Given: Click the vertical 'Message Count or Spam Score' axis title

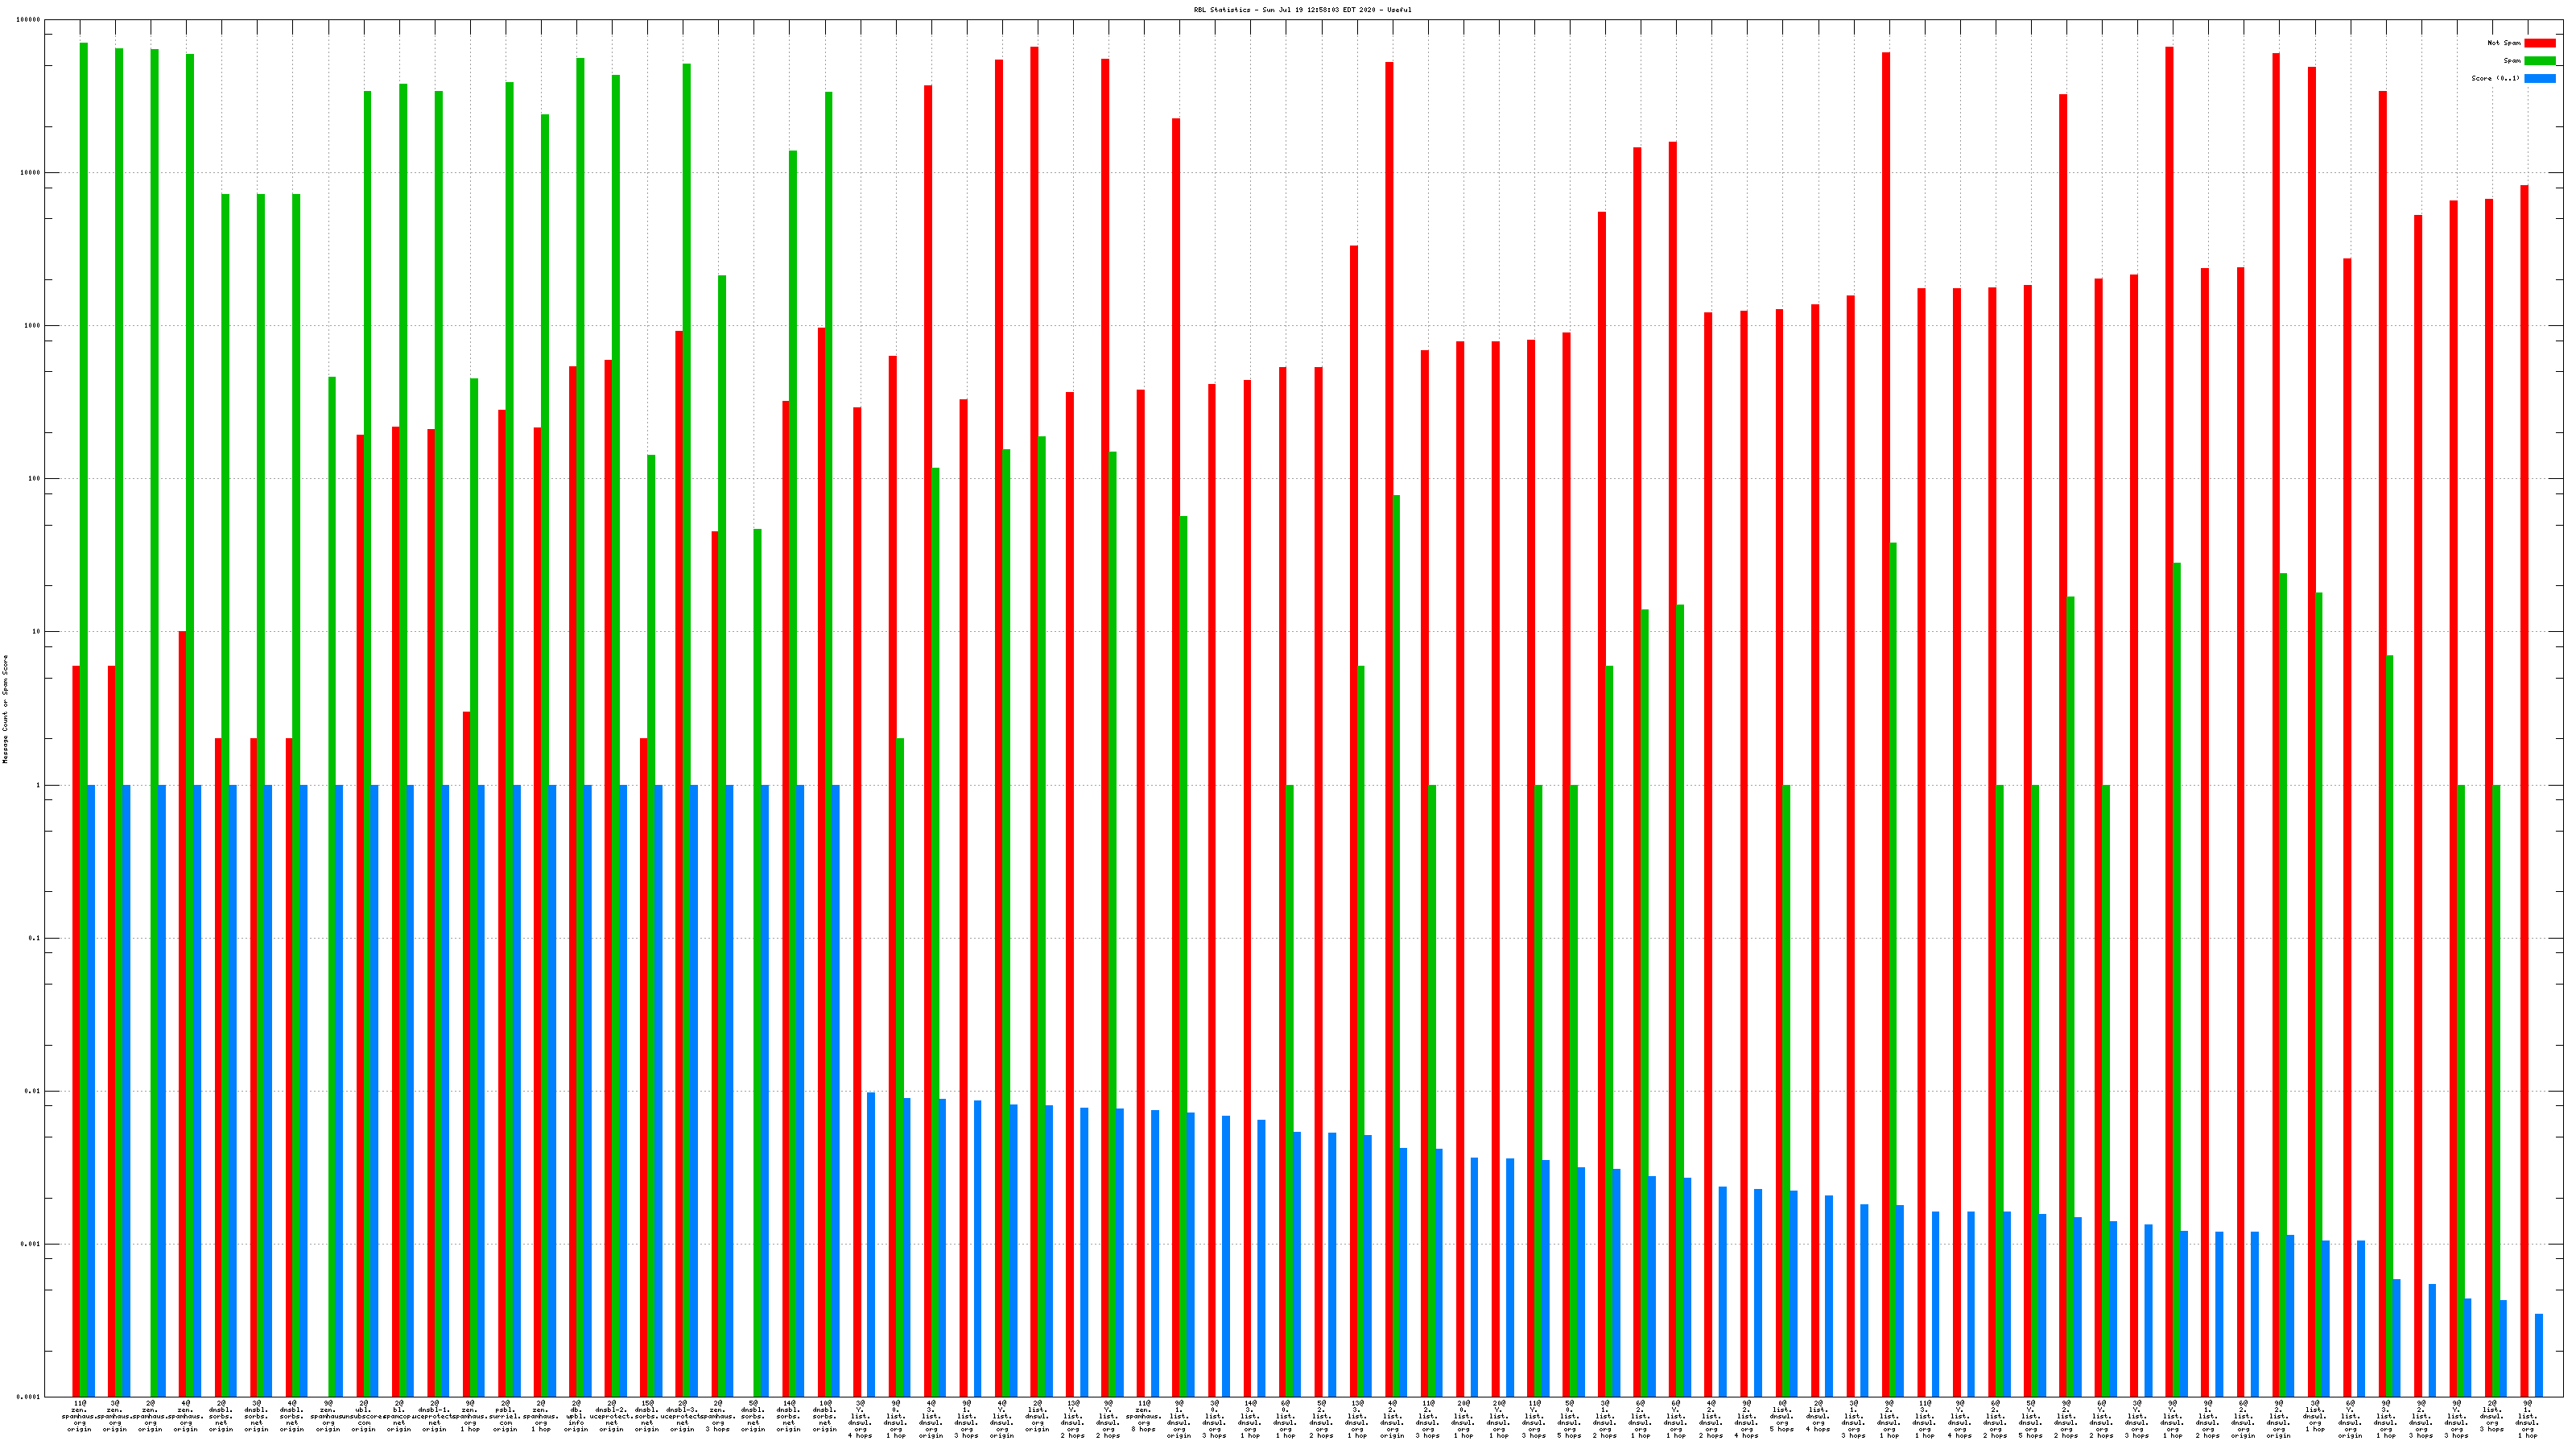Looking at the screenshot, I should (5, 709).
